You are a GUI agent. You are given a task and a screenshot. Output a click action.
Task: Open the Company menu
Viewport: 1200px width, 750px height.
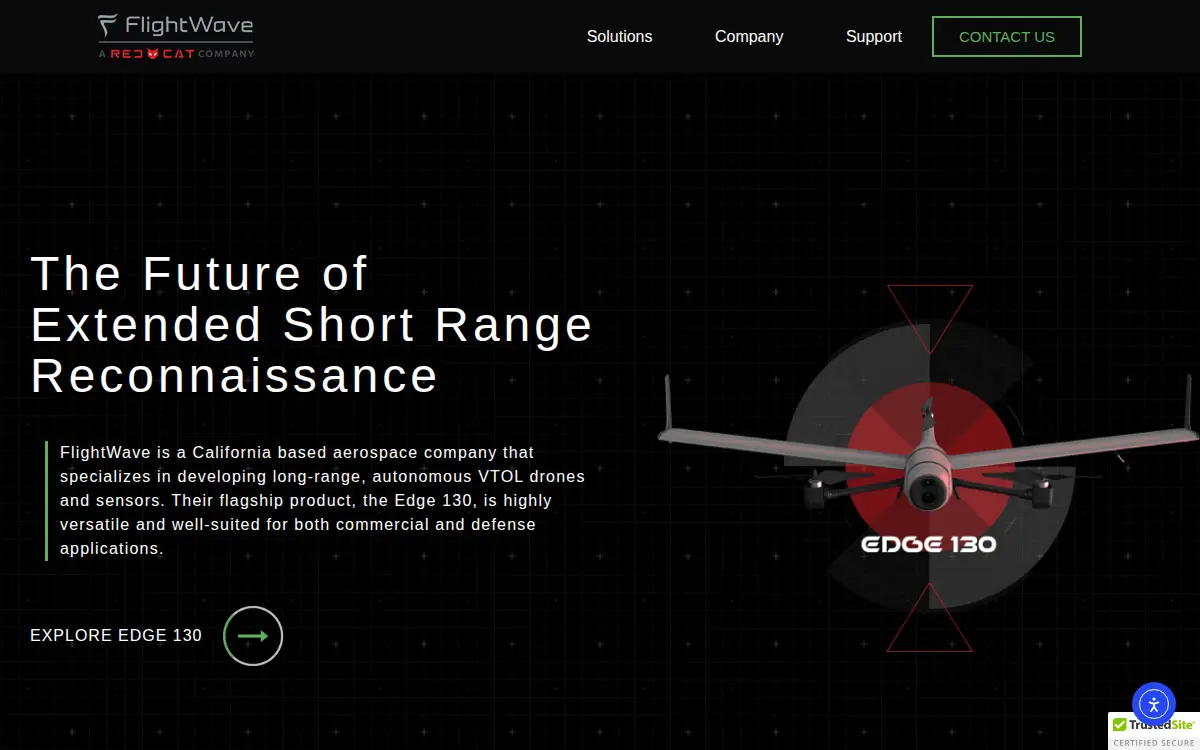[x=749, y=37]
